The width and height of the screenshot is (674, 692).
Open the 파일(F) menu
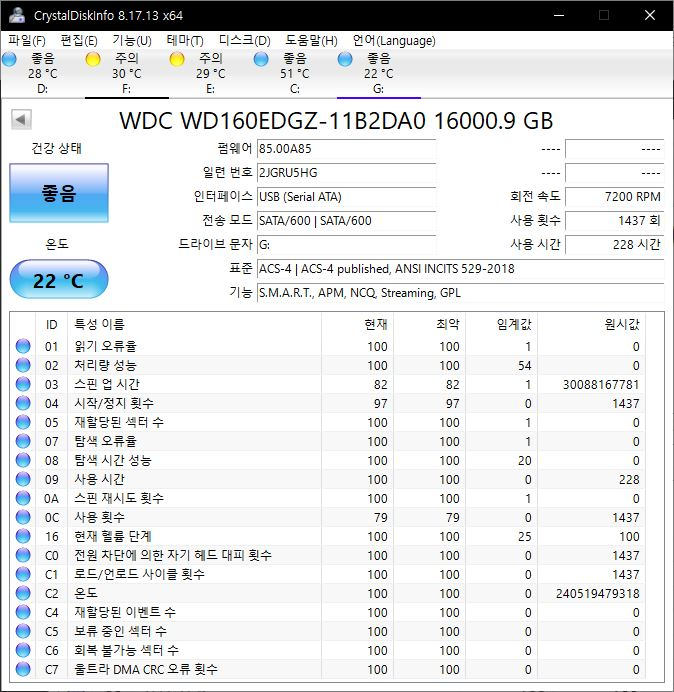coord(26,41)
